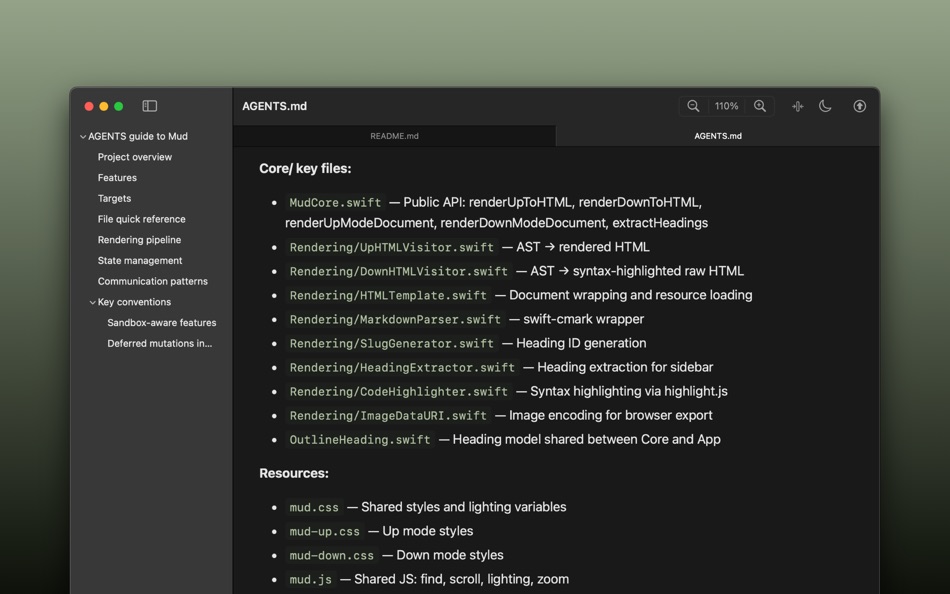
Task: Select Rendering pipeline outline item
Action: [139, 240]
